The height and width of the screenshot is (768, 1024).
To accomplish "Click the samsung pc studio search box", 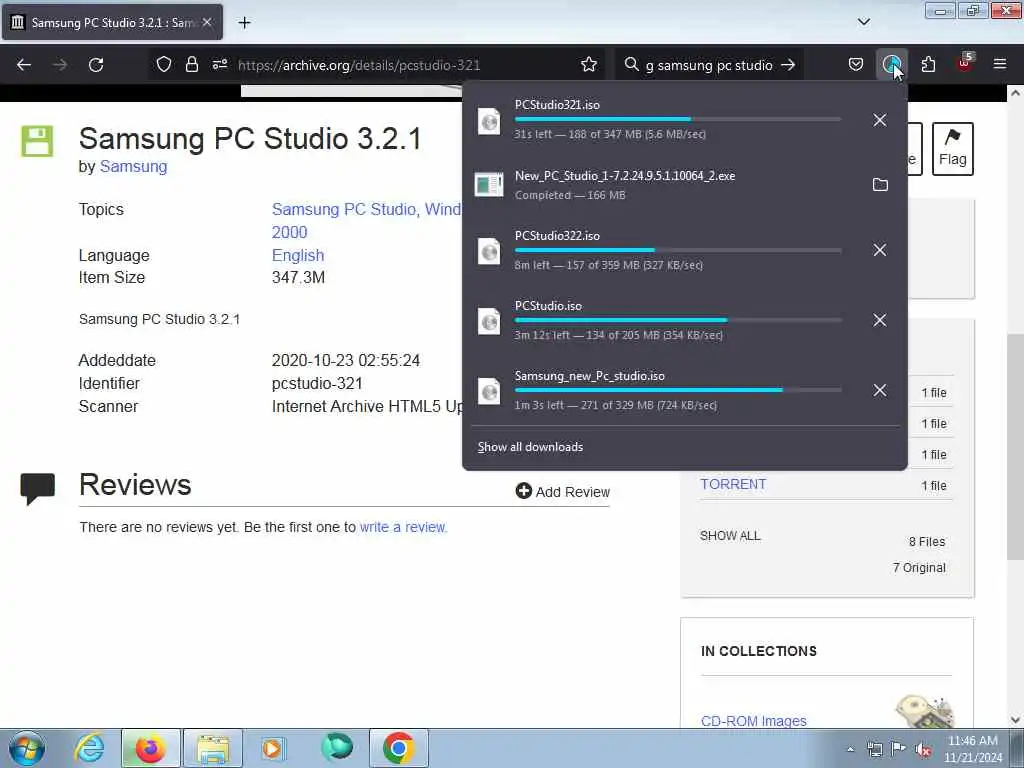I will point(709,65).
